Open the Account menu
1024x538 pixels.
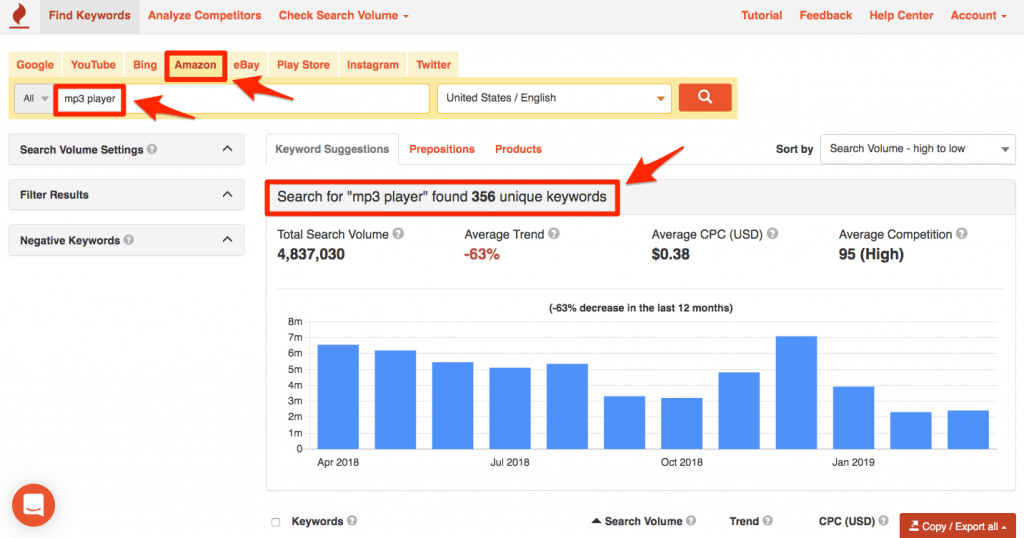(x=978, y=15)
